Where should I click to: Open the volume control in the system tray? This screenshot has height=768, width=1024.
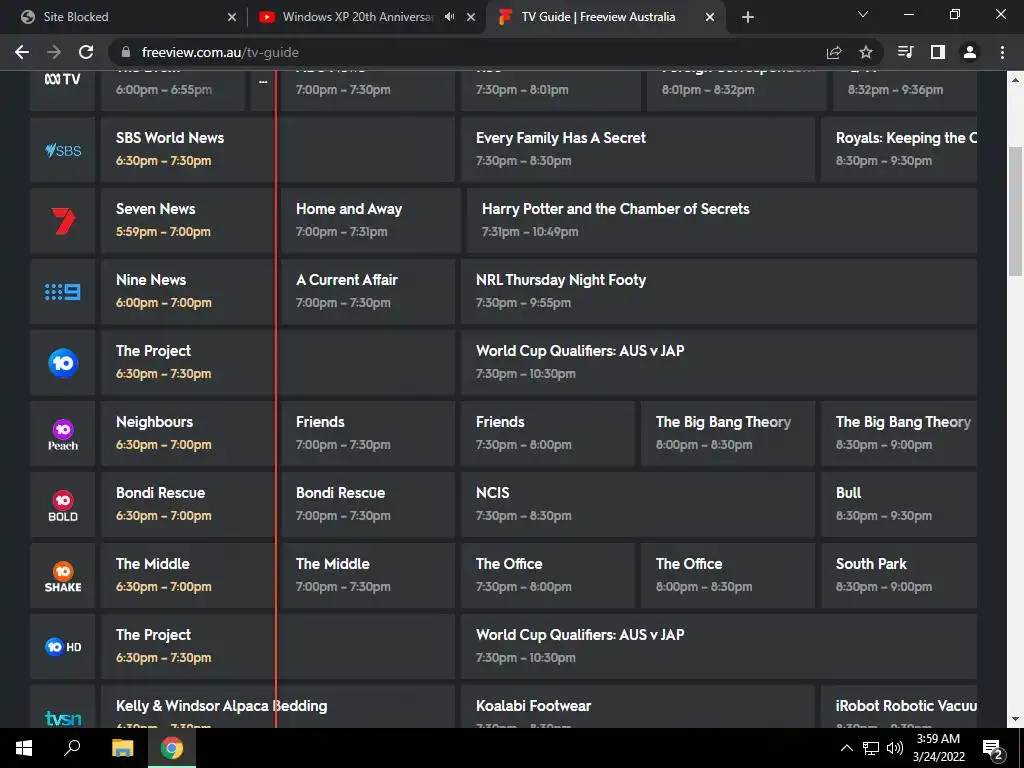895,748
